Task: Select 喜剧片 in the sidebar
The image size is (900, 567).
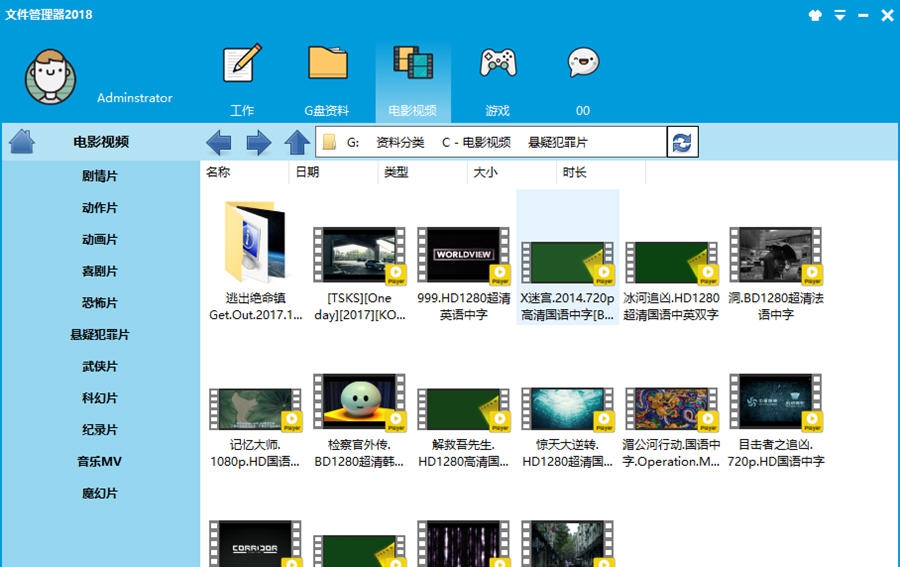Action: click(x=100, y=271)
